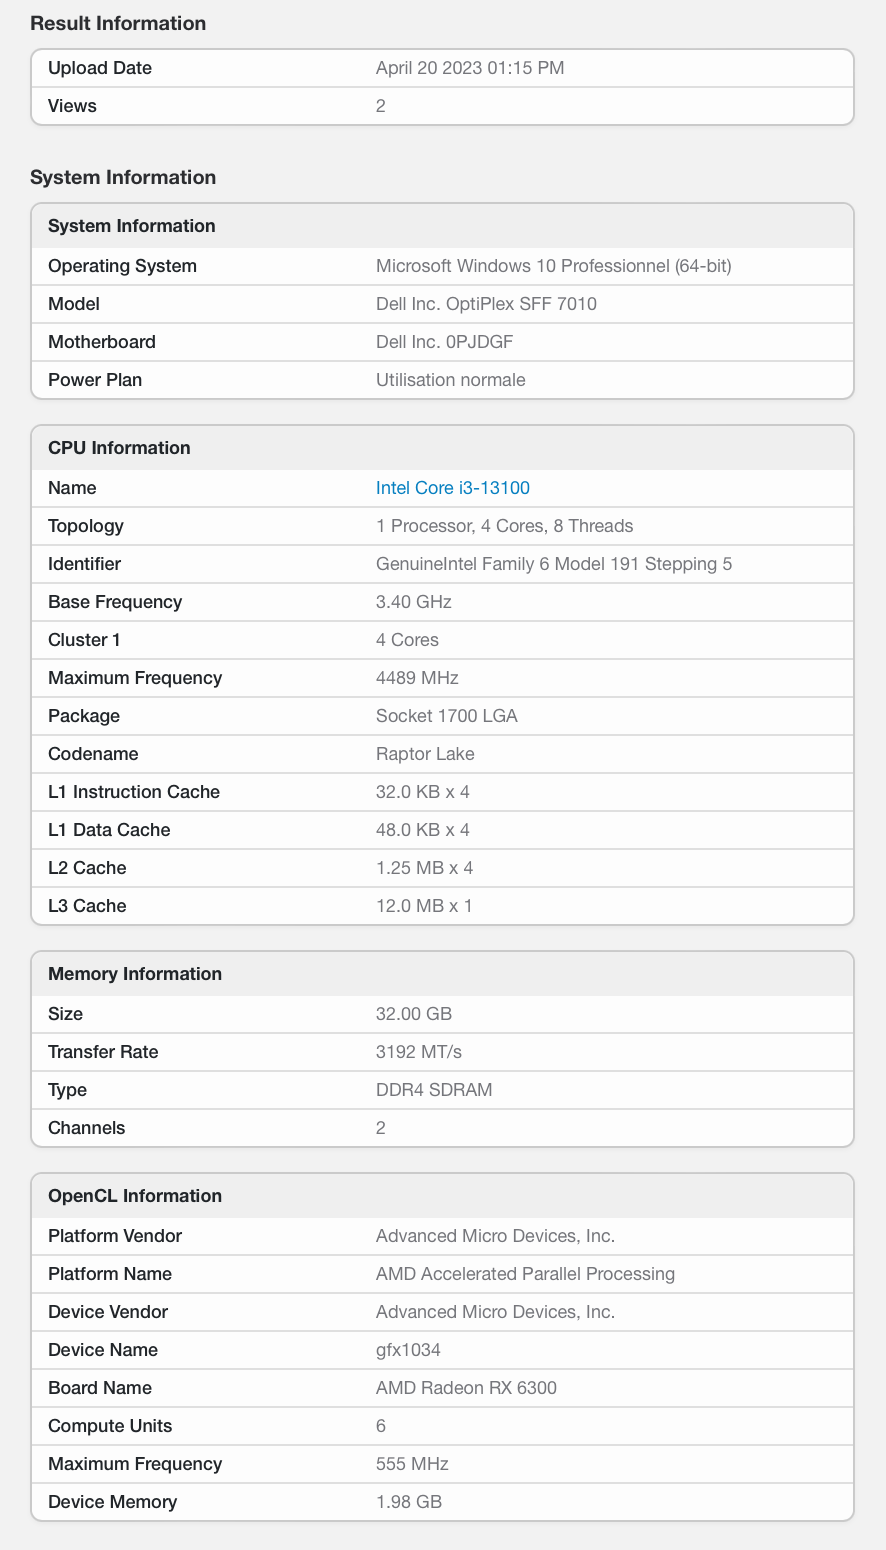
Task: Select the Socket 1700 LGA package value
Action: (446, 716)
